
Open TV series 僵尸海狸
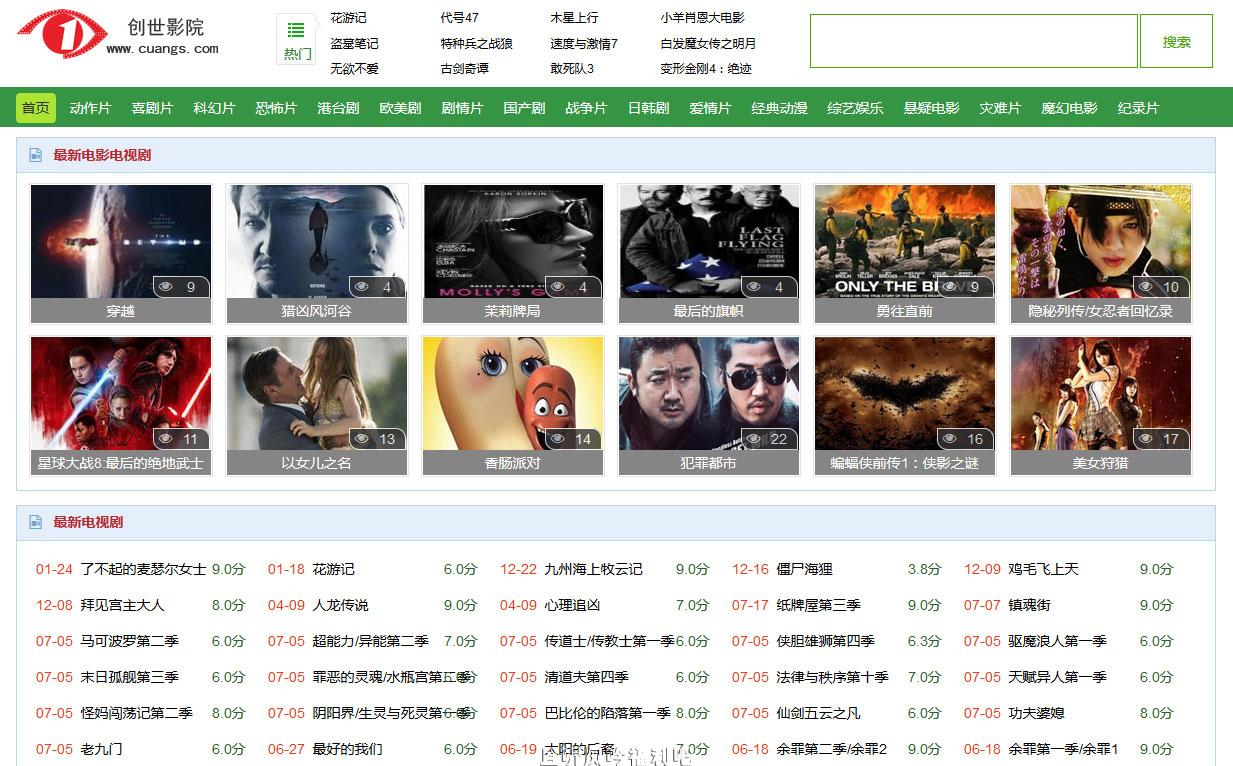[804, 569]
